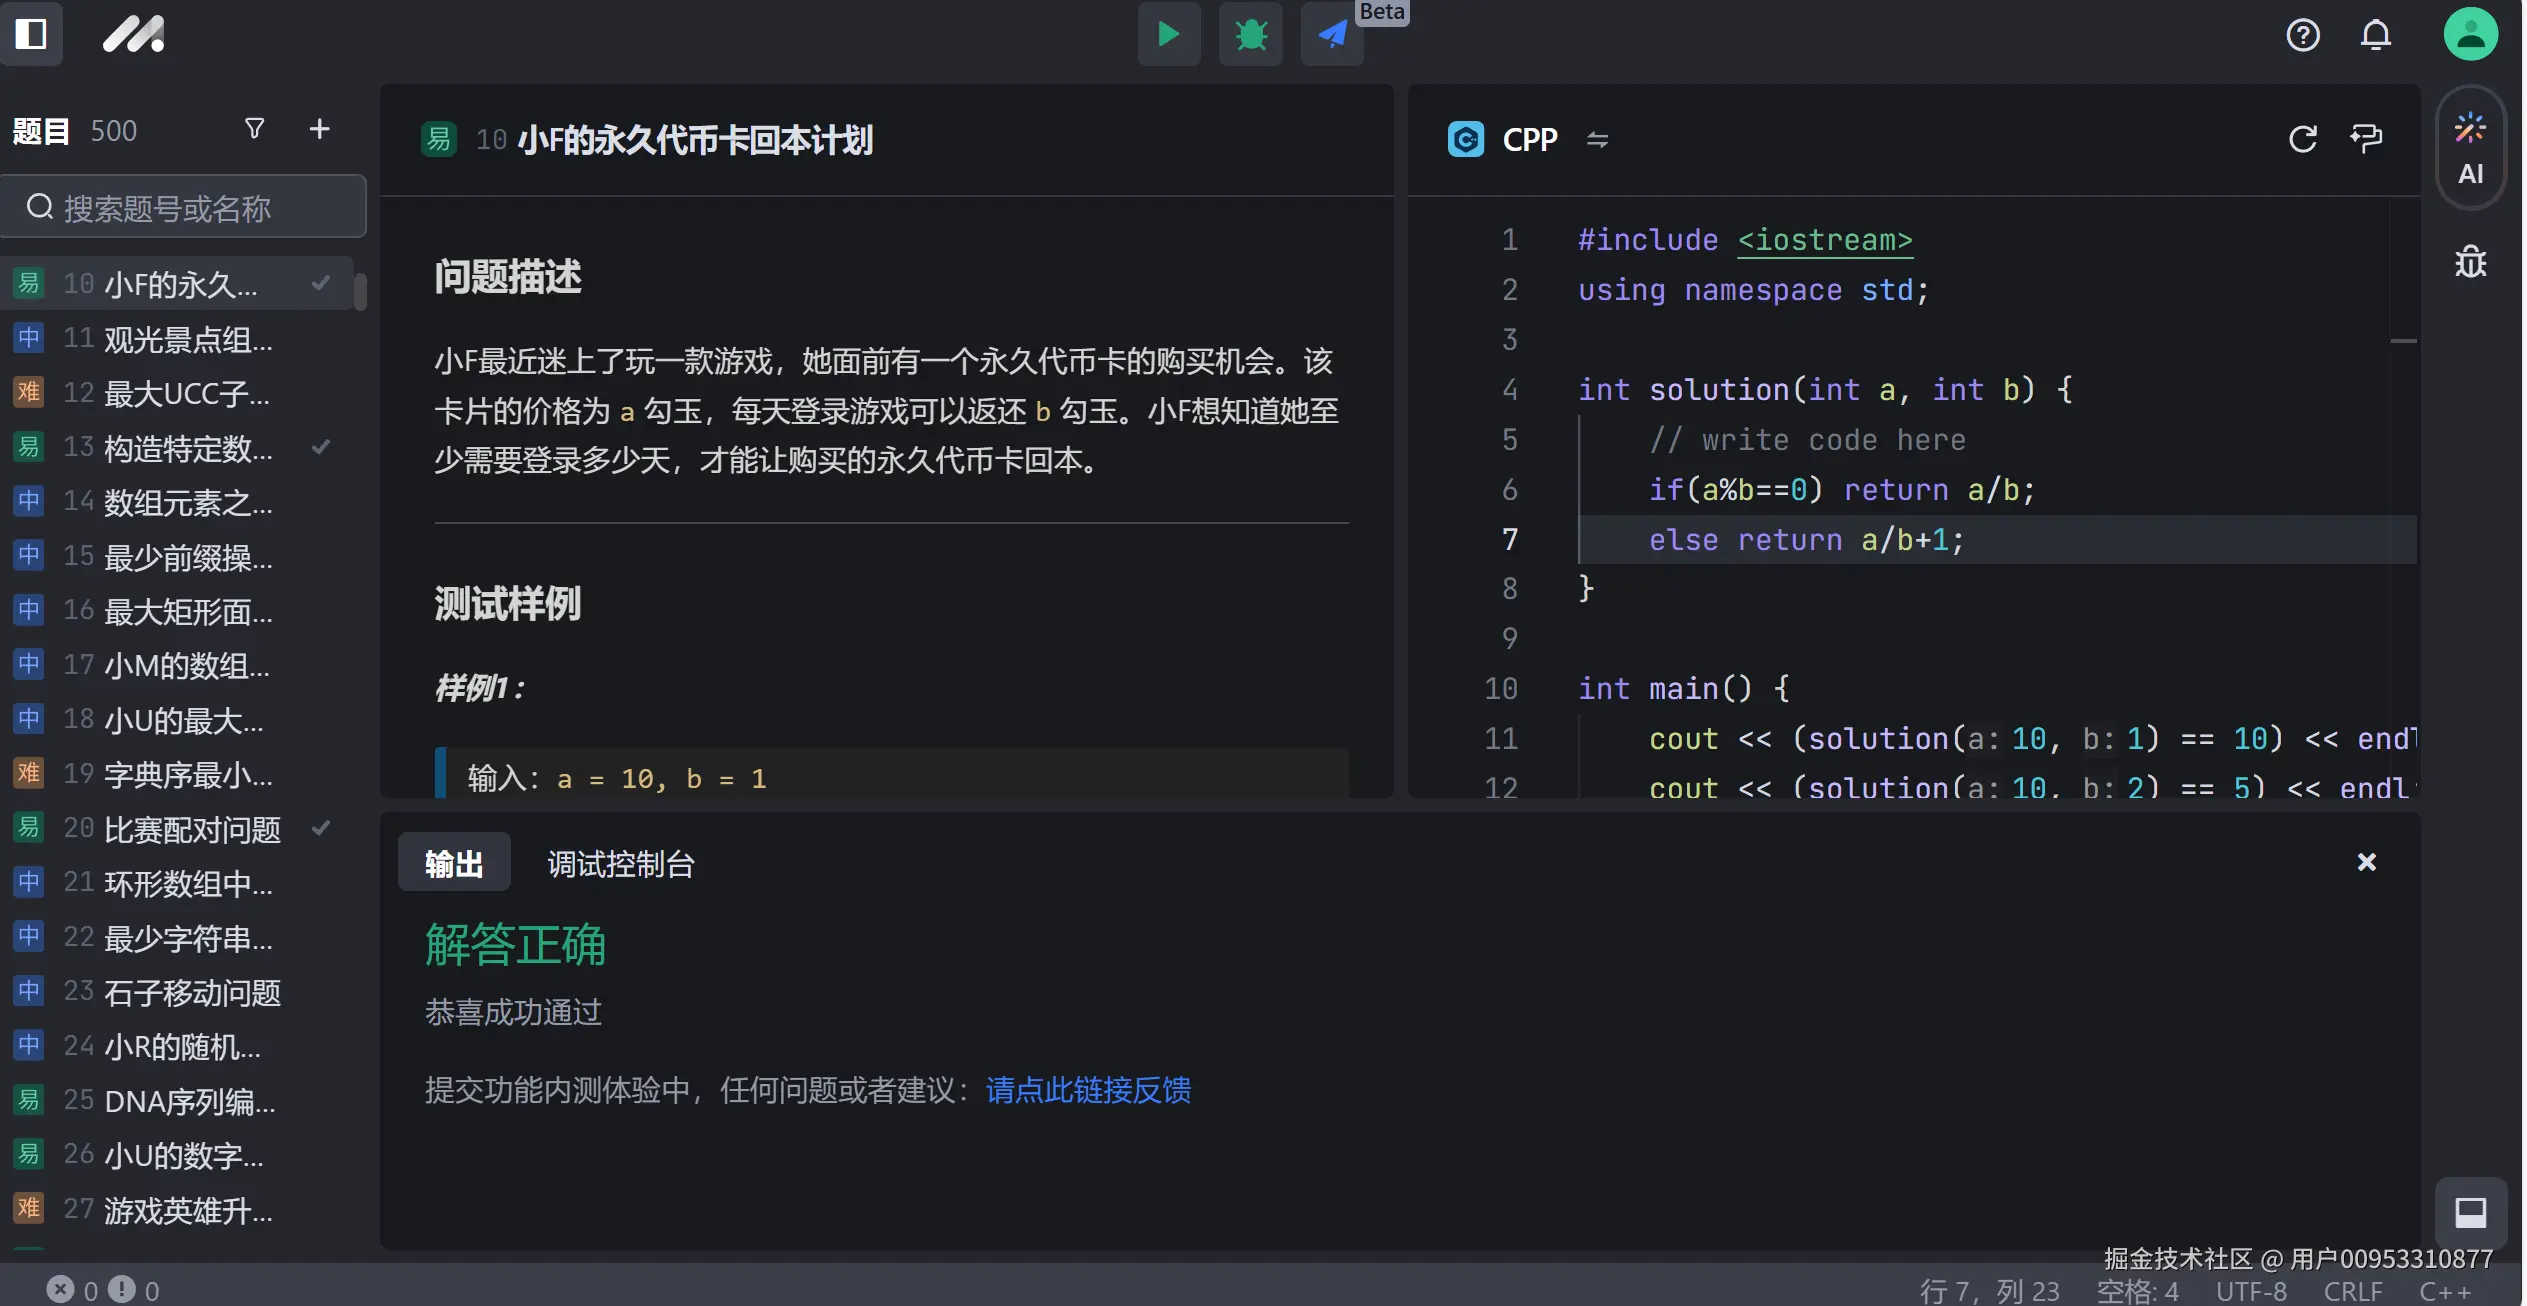Open problem 11 观光景点组
The height and width of the screenshot is (1306, 2527).
[x=178, y=339]
